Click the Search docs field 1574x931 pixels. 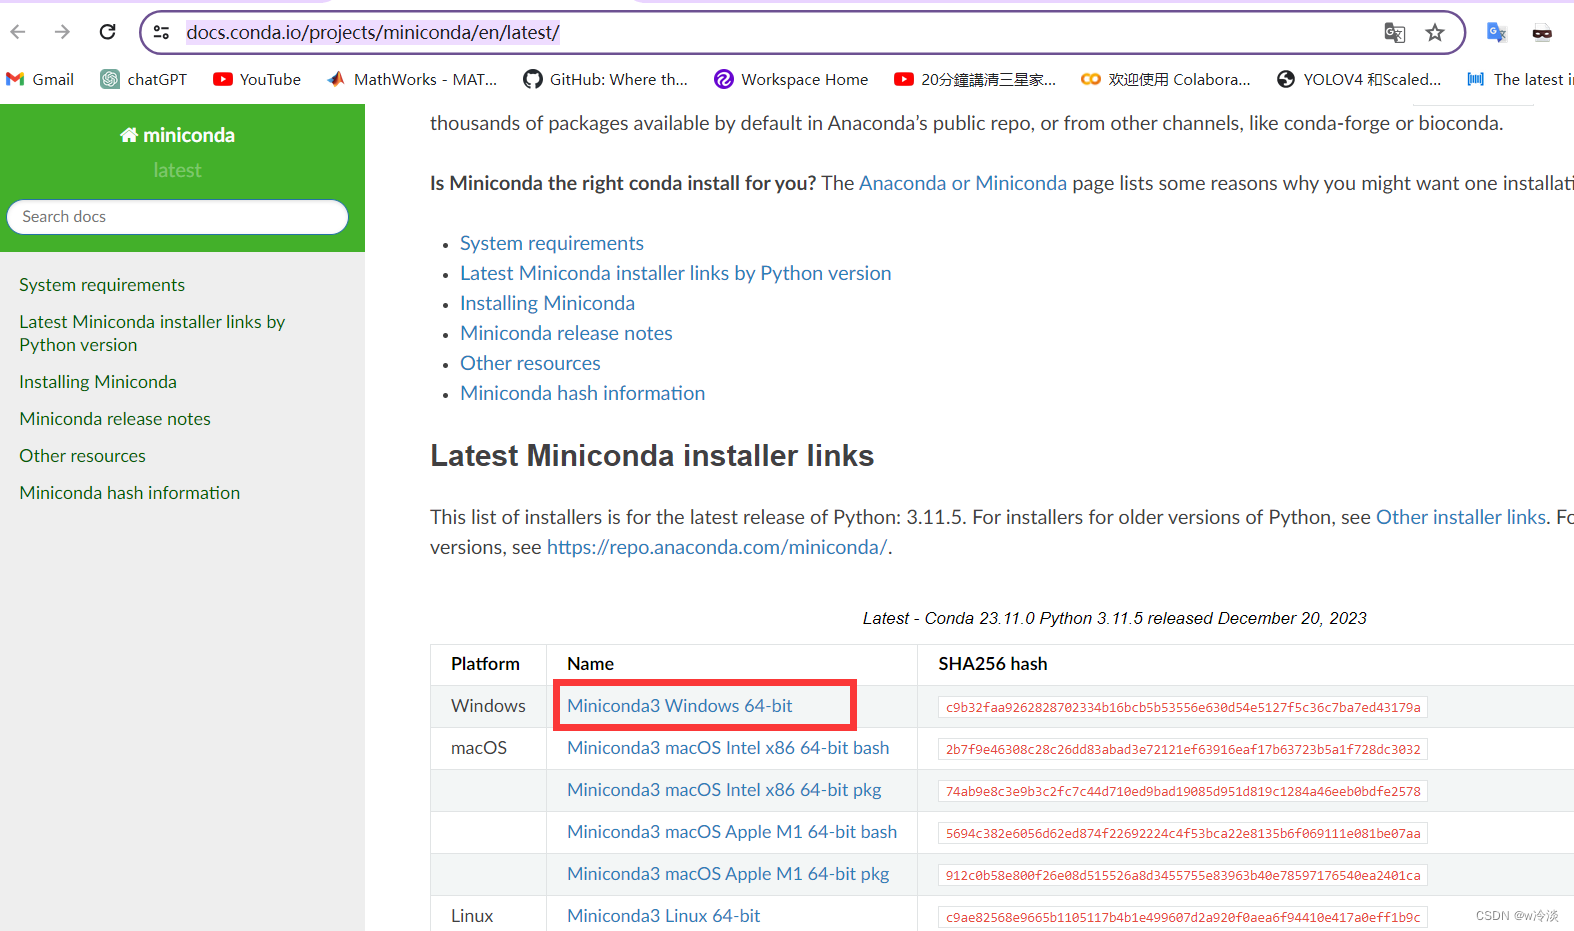pyautogui.click(x=177, y=217)
